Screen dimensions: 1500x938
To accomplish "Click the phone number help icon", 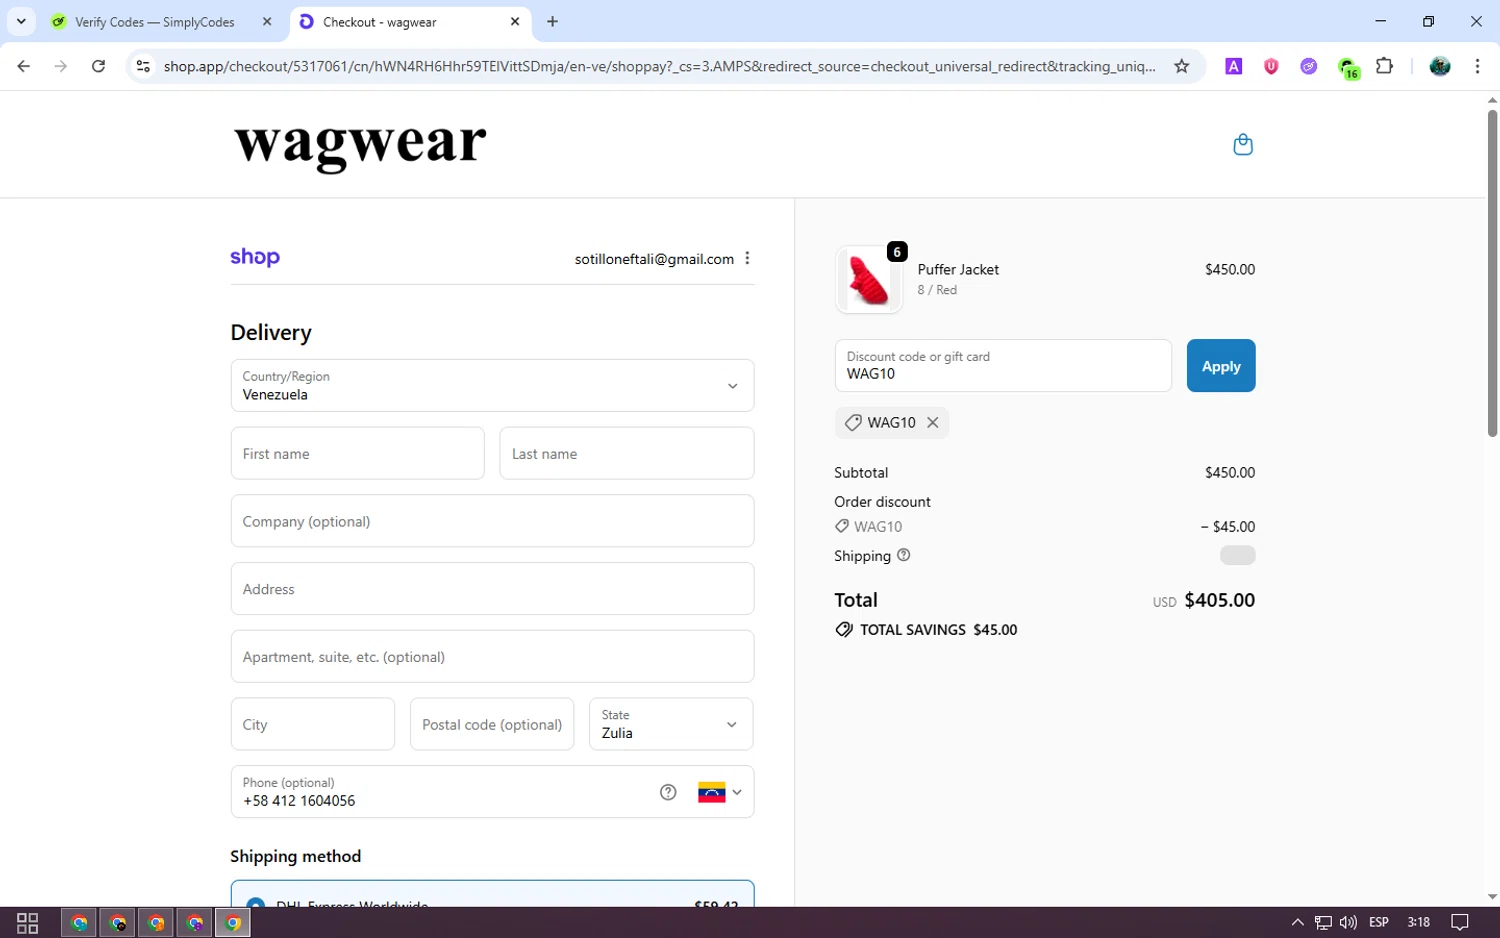I will [668, 792].
